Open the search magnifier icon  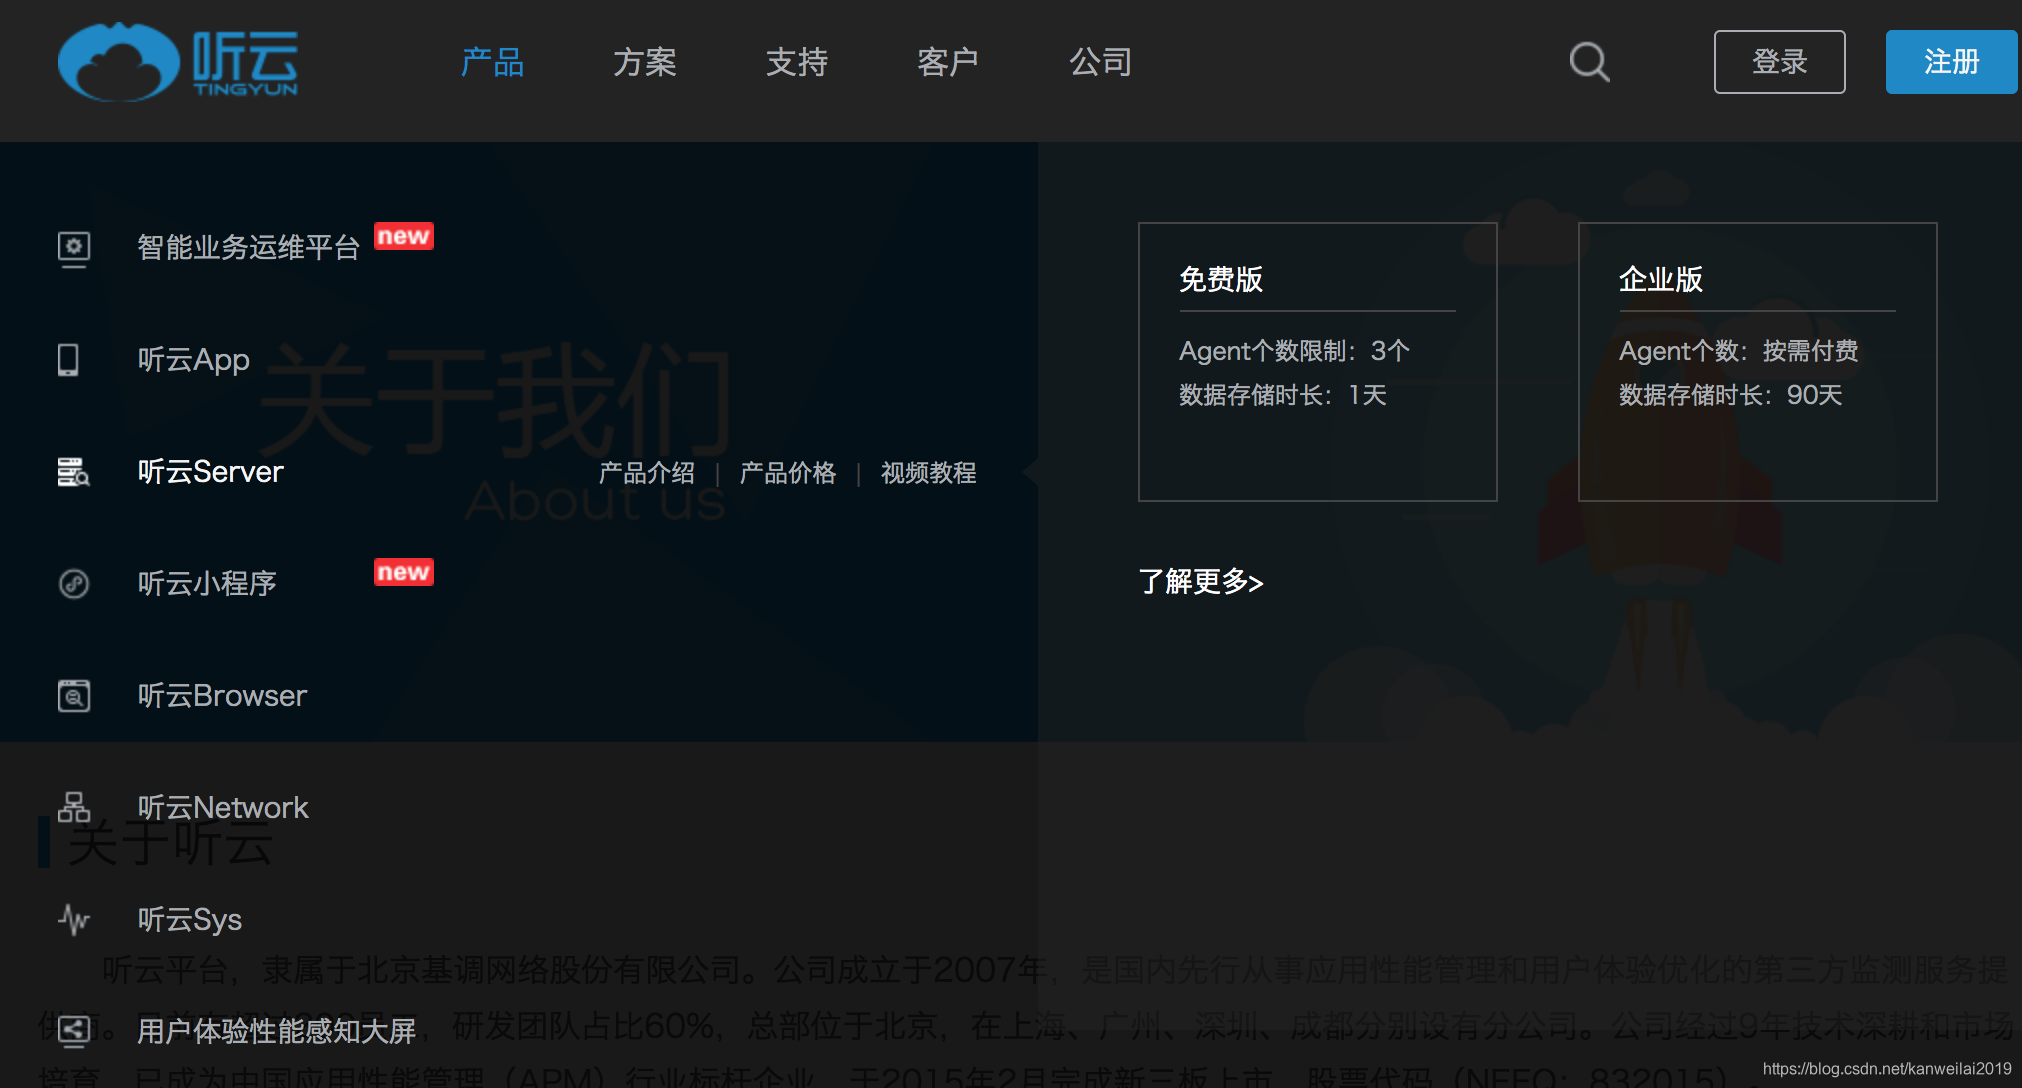[1589, 62]
